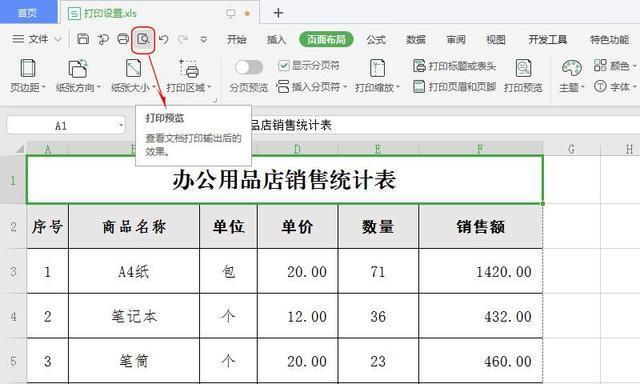This screenshot has width=640, height=384.
Task: Switch to the 插入 tab
Action: coord(276,40)
